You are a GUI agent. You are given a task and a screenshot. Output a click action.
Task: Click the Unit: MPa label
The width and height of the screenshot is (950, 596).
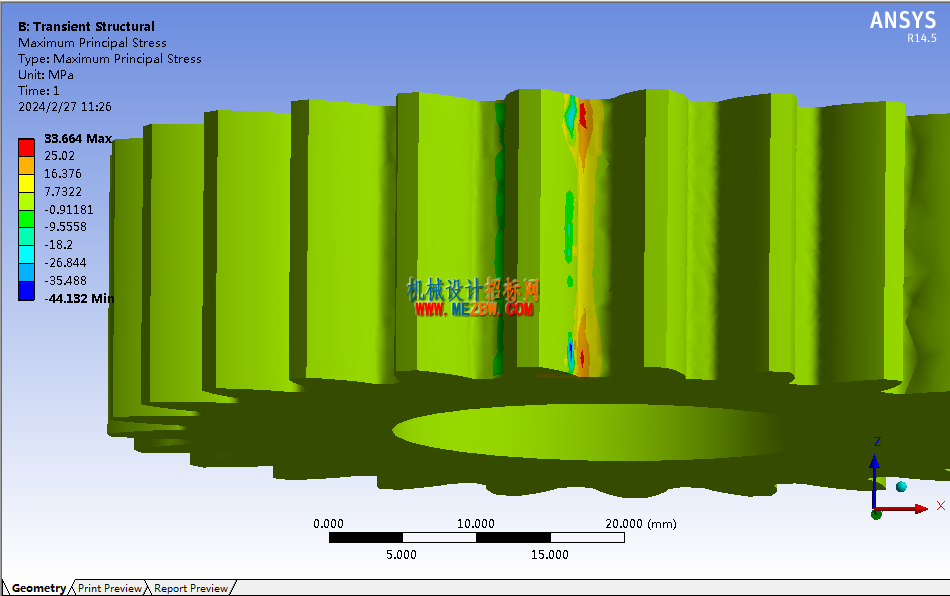tap(45, 74)
